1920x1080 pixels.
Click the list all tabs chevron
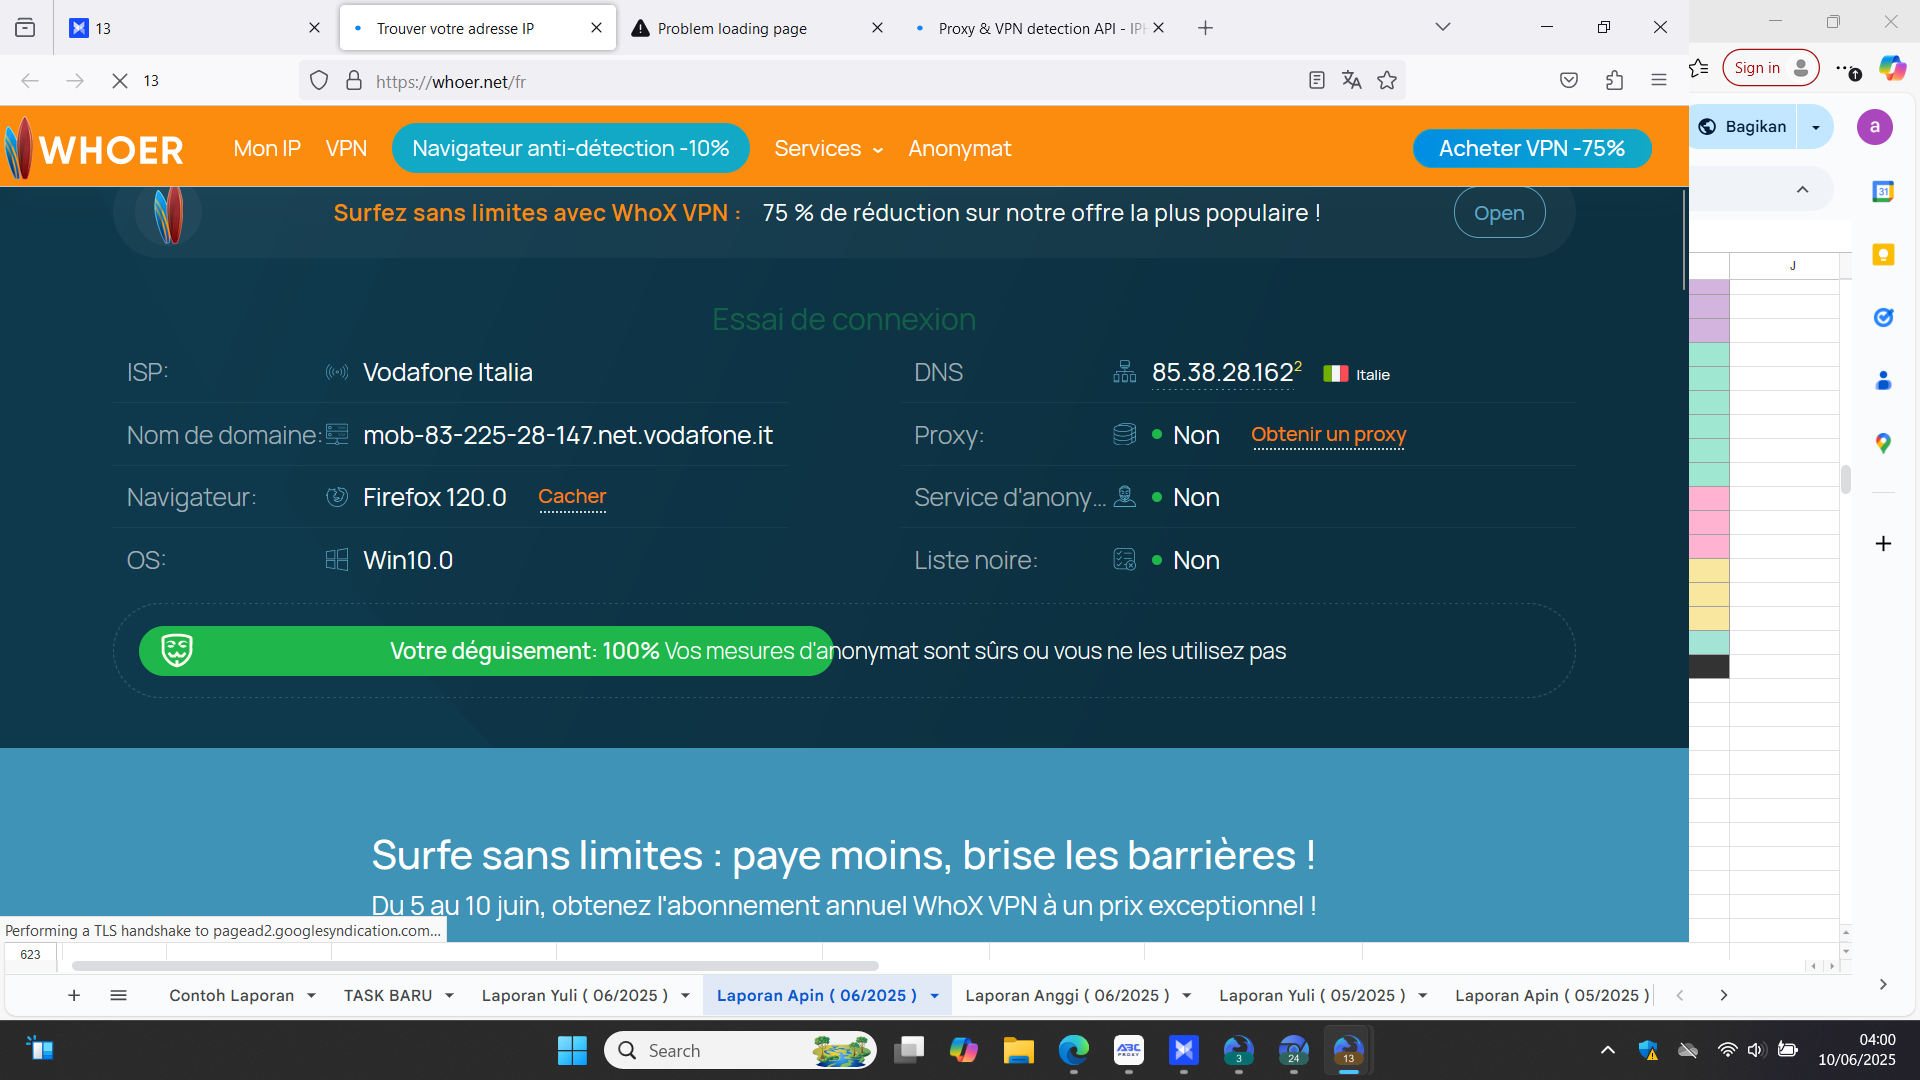click(1442, 28)
